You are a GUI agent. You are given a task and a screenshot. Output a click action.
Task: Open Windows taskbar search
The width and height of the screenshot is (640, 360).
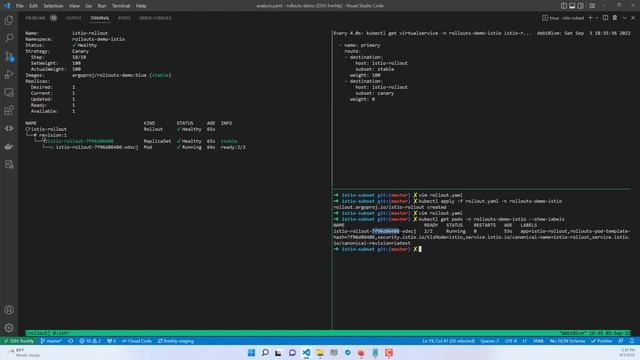(265, 353)
